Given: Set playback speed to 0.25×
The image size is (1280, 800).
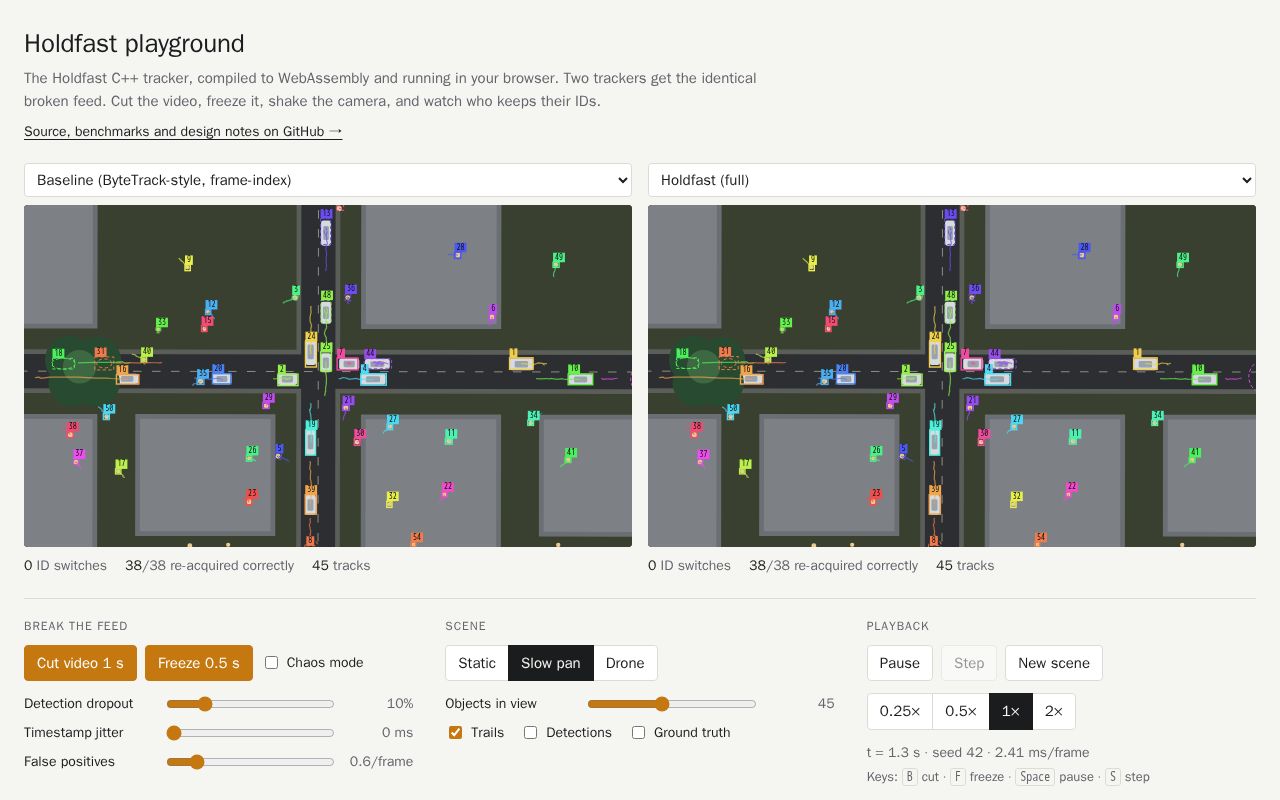Looking at the screenshot, I should click(900, 711).
